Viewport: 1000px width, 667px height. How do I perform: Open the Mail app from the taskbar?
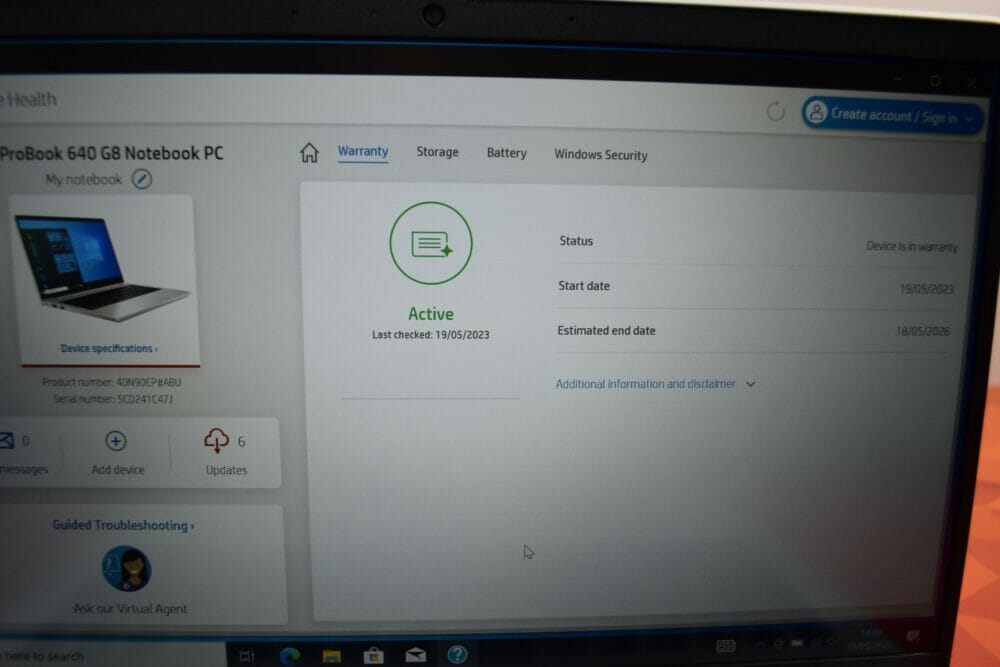pyautogui.click(x=416, y=655)
